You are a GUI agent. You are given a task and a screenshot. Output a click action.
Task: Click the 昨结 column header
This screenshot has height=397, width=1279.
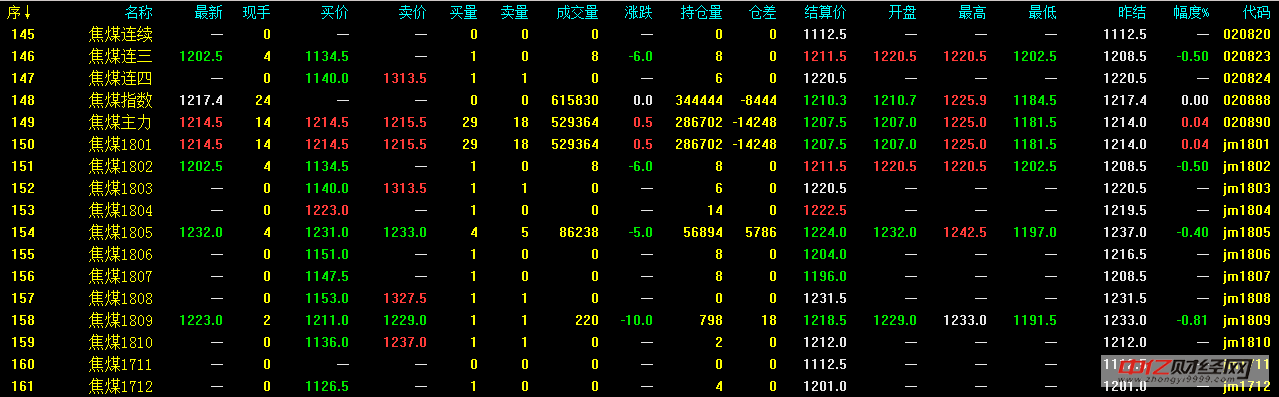coord(1132,12)
